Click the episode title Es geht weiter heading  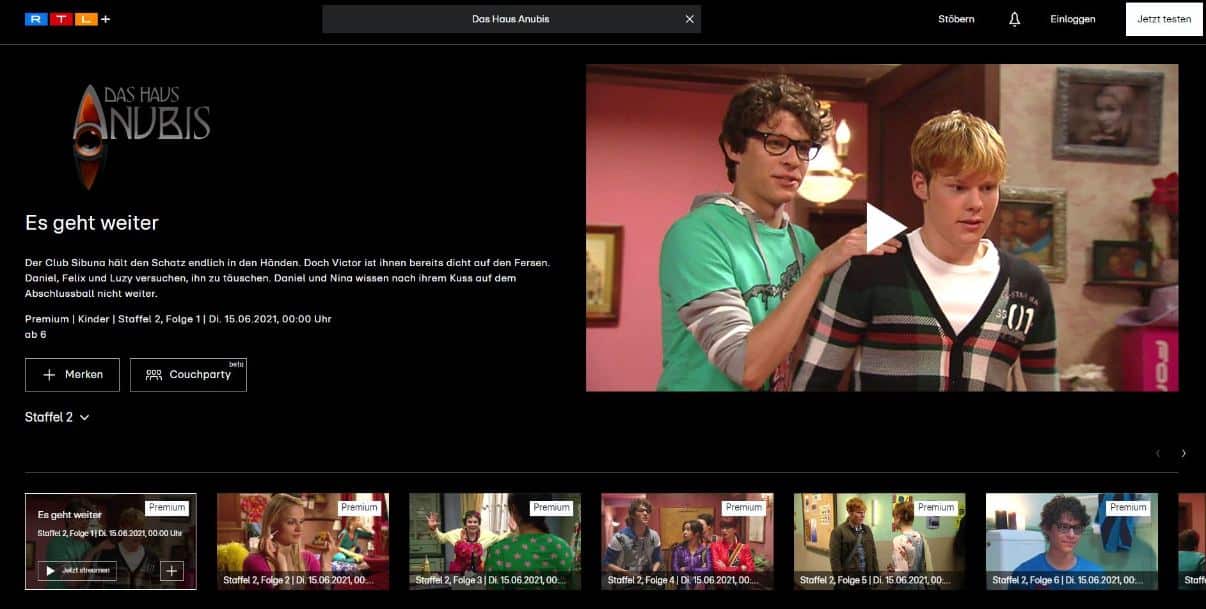point(92,223)
